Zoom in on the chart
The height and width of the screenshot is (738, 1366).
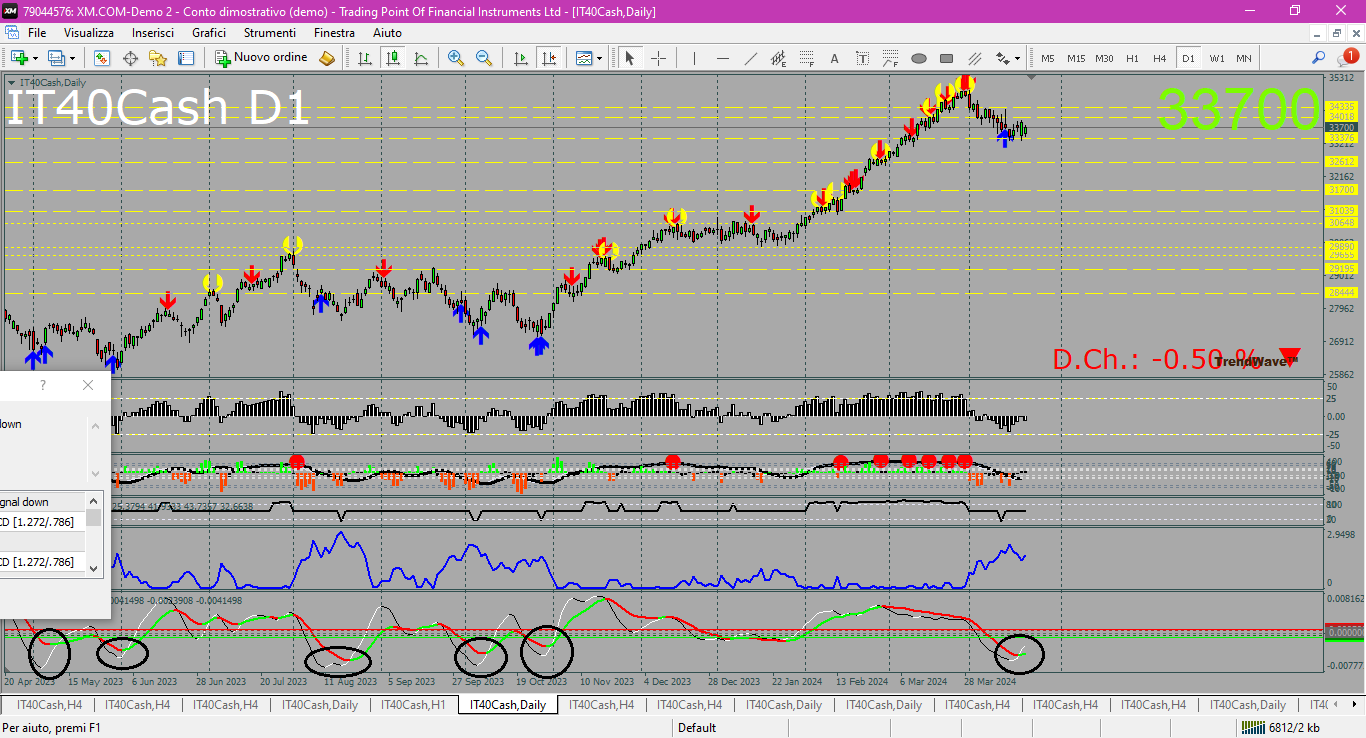click(456, 58)
